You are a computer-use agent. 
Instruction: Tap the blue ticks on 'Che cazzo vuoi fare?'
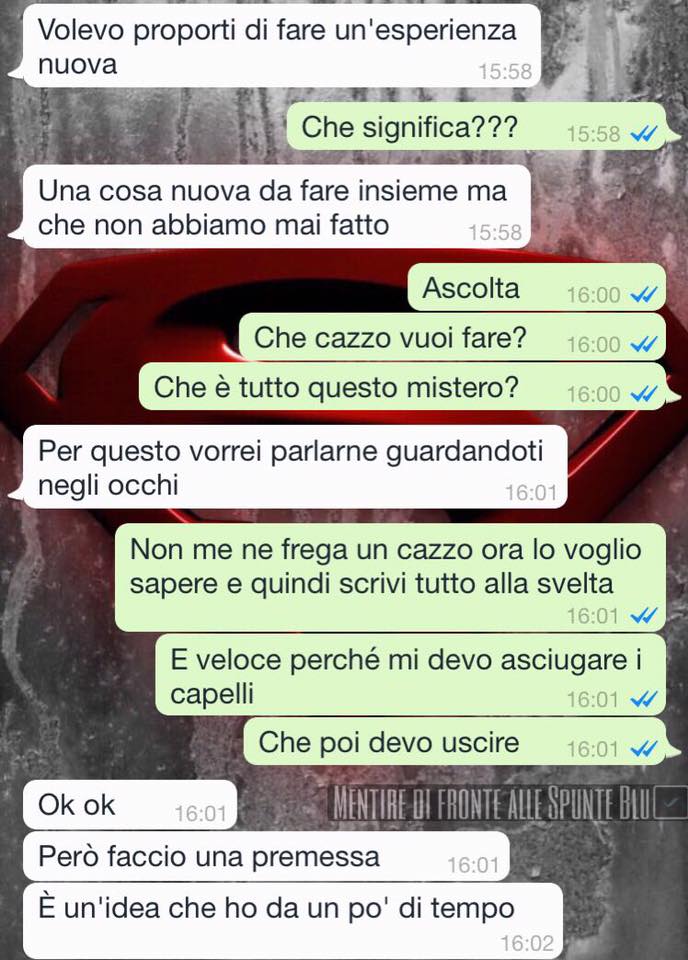(643, 344)
